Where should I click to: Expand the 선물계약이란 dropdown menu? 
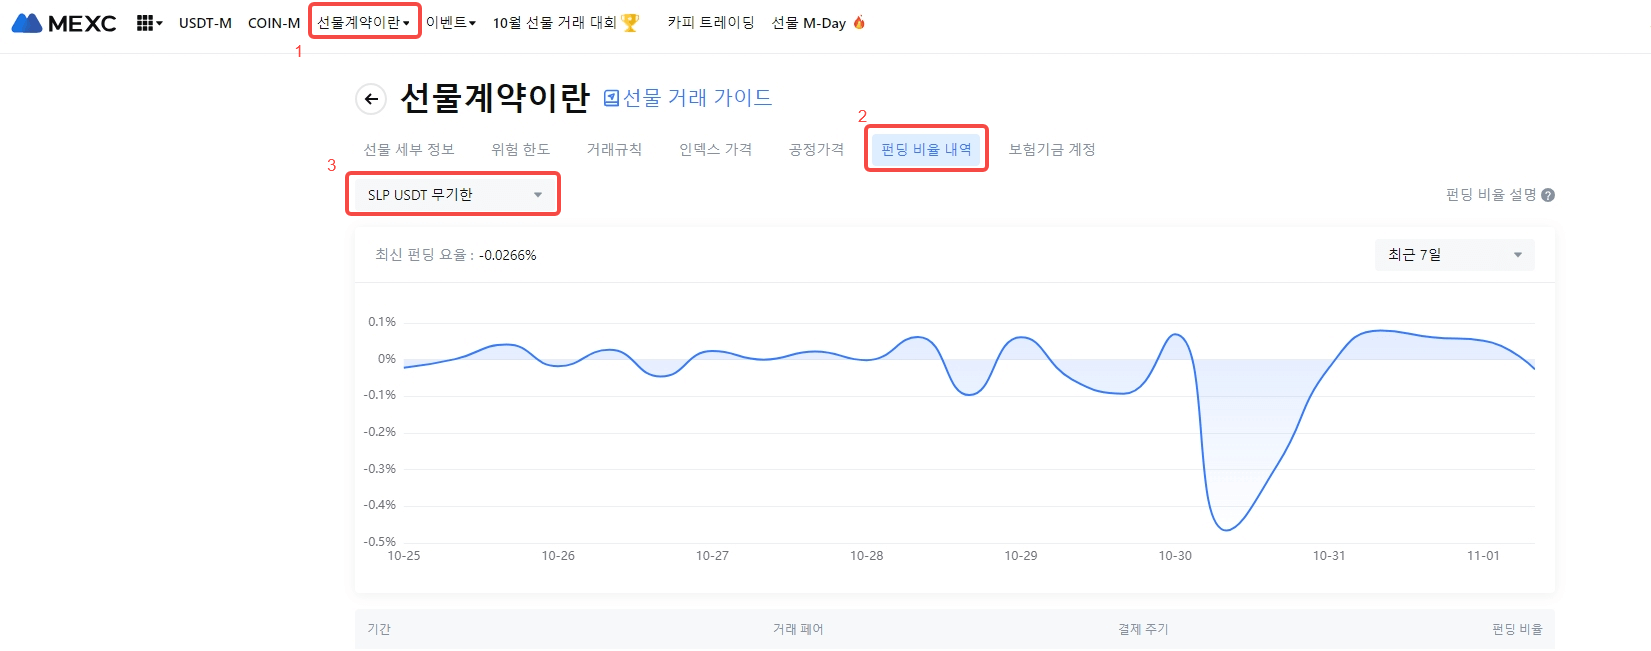pos(364,22)
